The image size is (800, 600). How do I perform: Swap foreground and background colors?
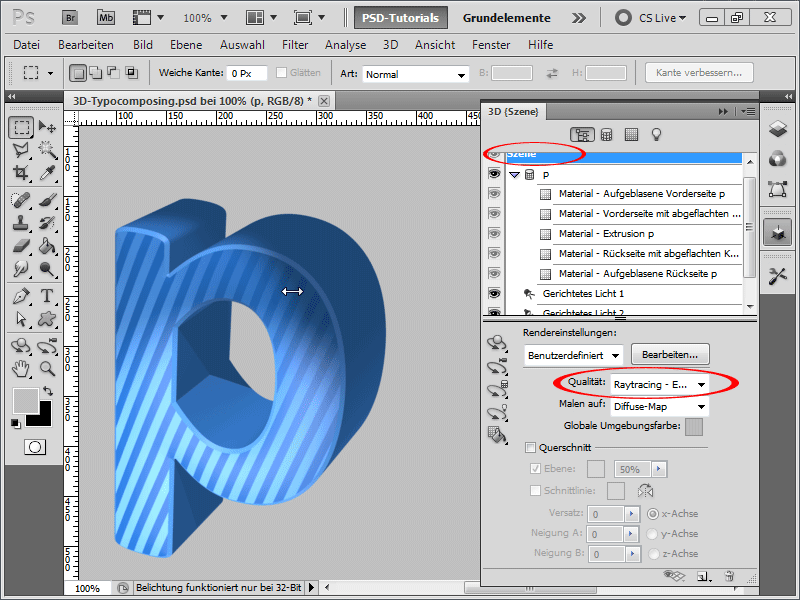[x=47, y=391]
